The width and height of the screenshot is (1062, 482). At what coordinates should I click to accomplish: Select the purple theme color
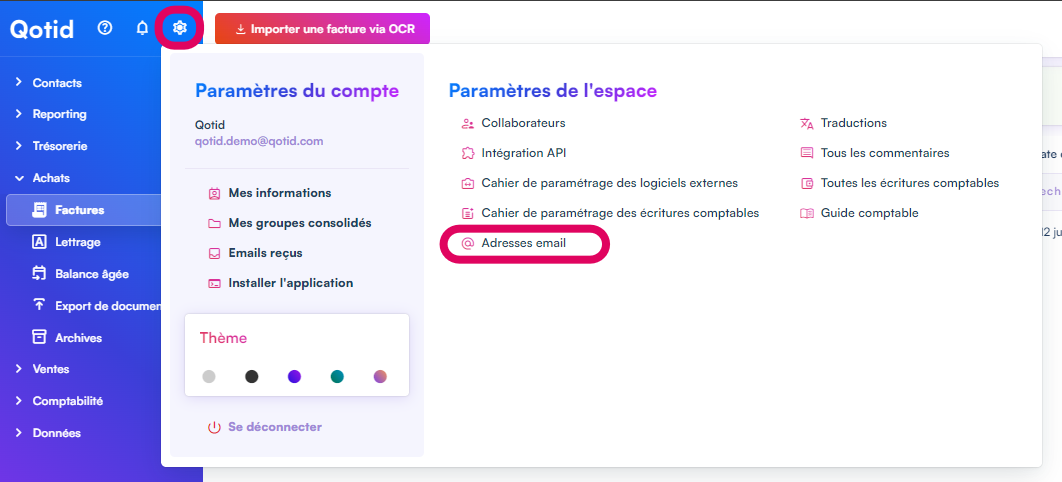point(294,377)
